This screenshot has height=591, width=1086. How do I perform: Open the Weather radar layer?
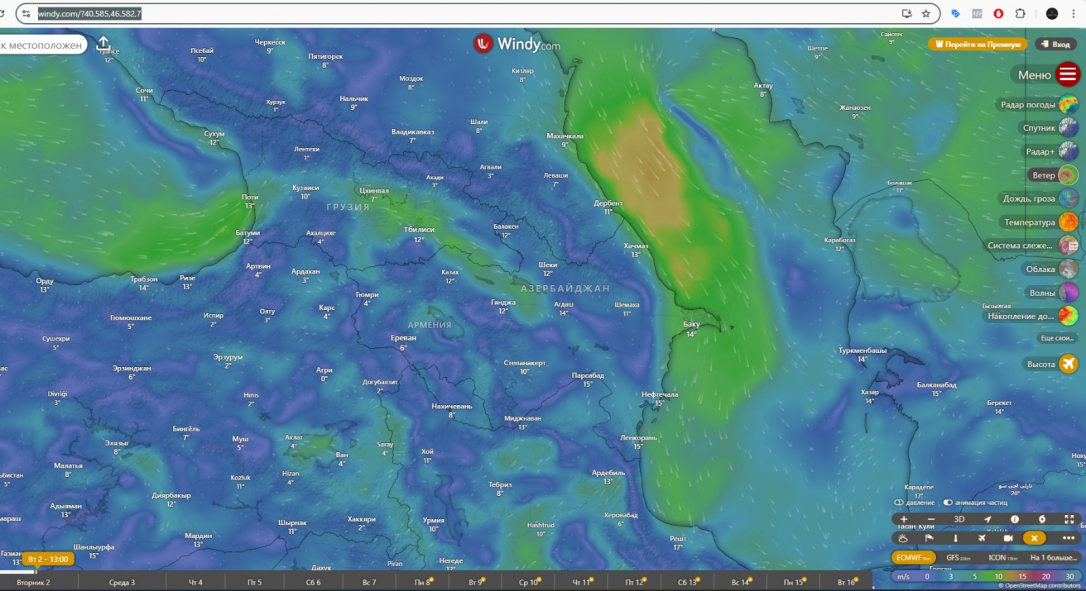[x=1068, y=104]
